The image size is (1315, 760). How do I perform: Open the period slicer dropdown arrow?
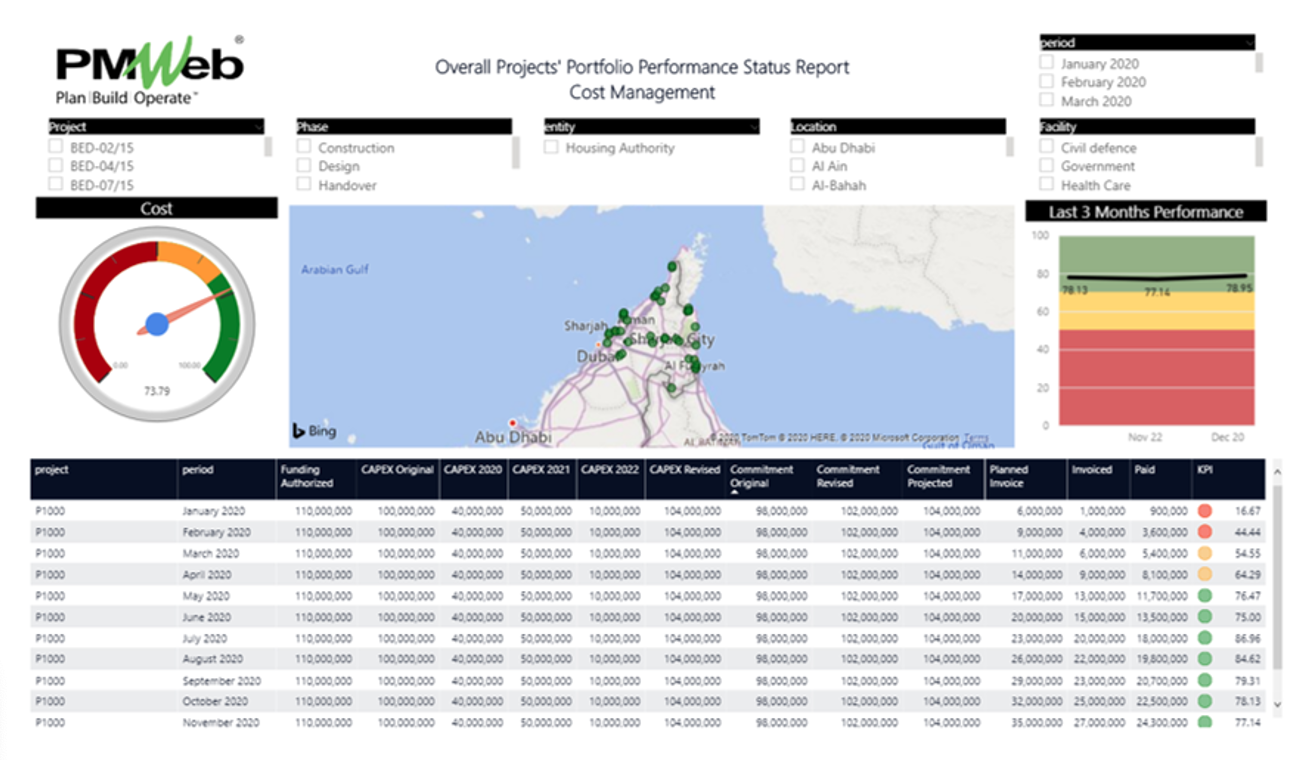pyautogui.click(x=1248, y=43)
